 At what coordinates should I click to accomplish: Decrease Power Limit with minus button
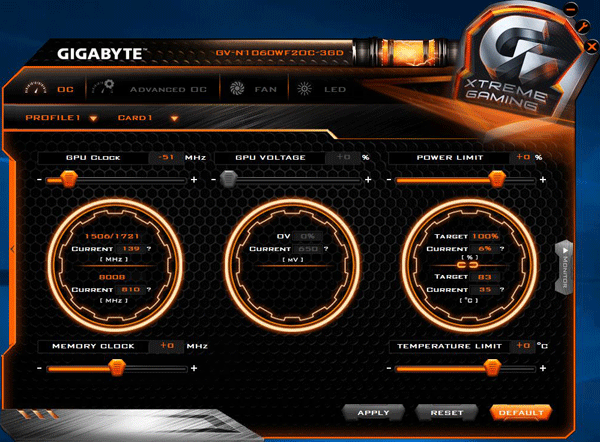(389, 180)
